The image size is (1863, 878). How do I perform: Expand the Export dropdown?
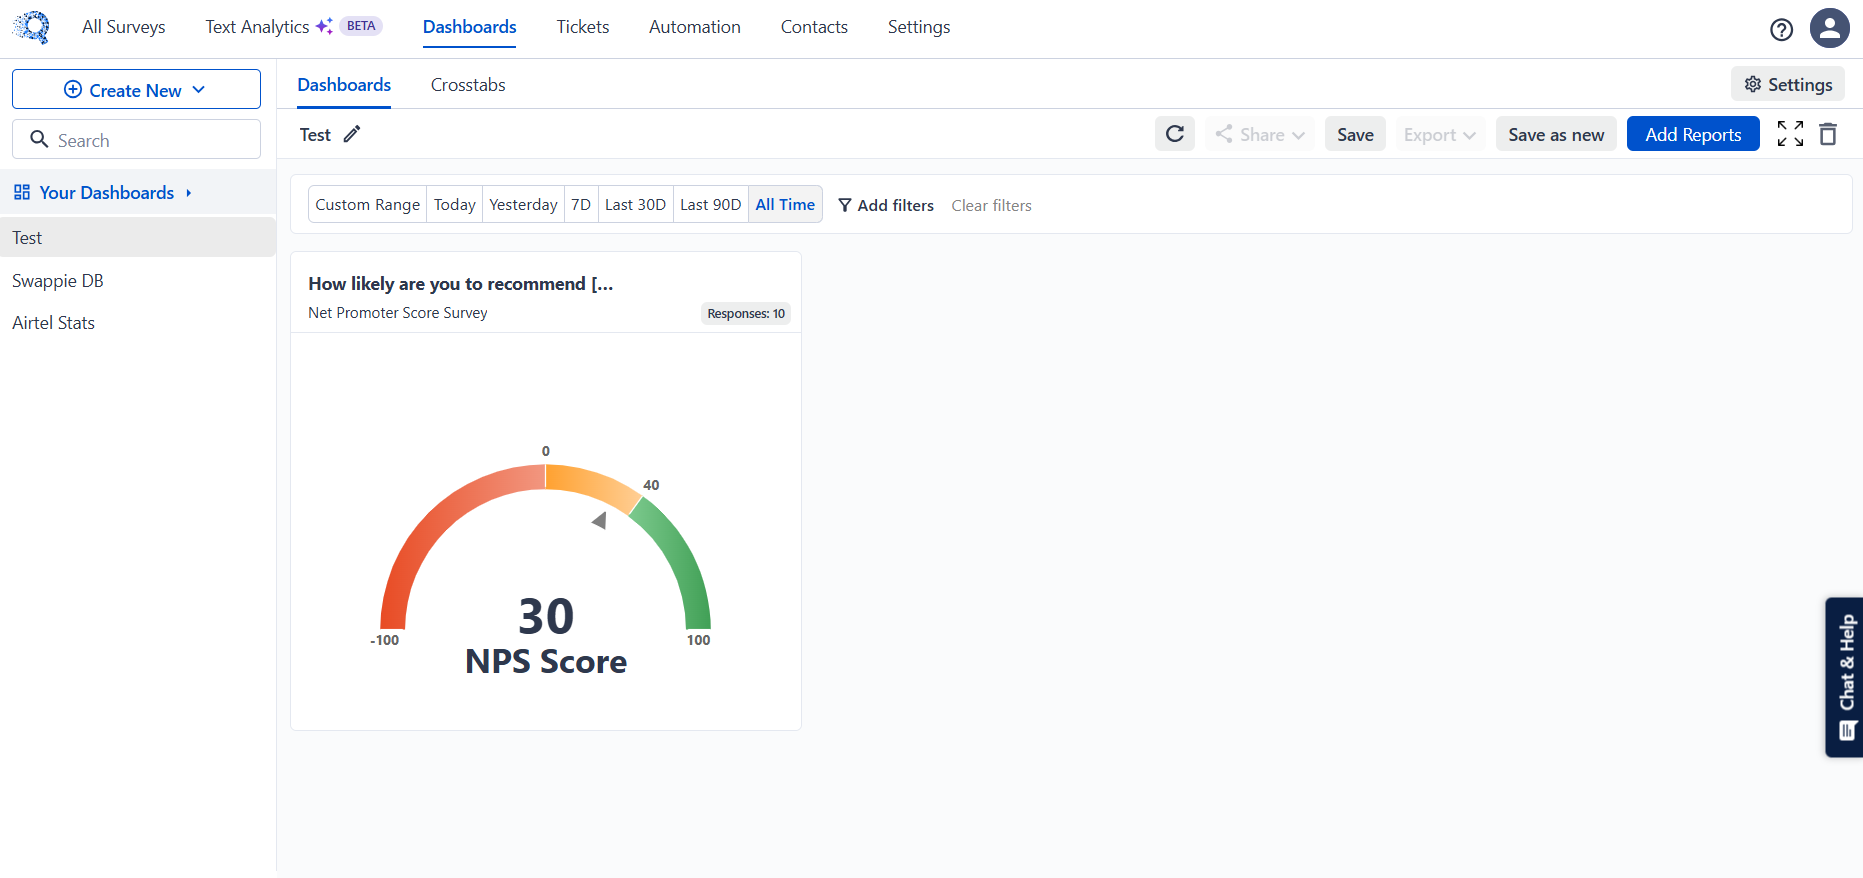[x=1439, y=134]
